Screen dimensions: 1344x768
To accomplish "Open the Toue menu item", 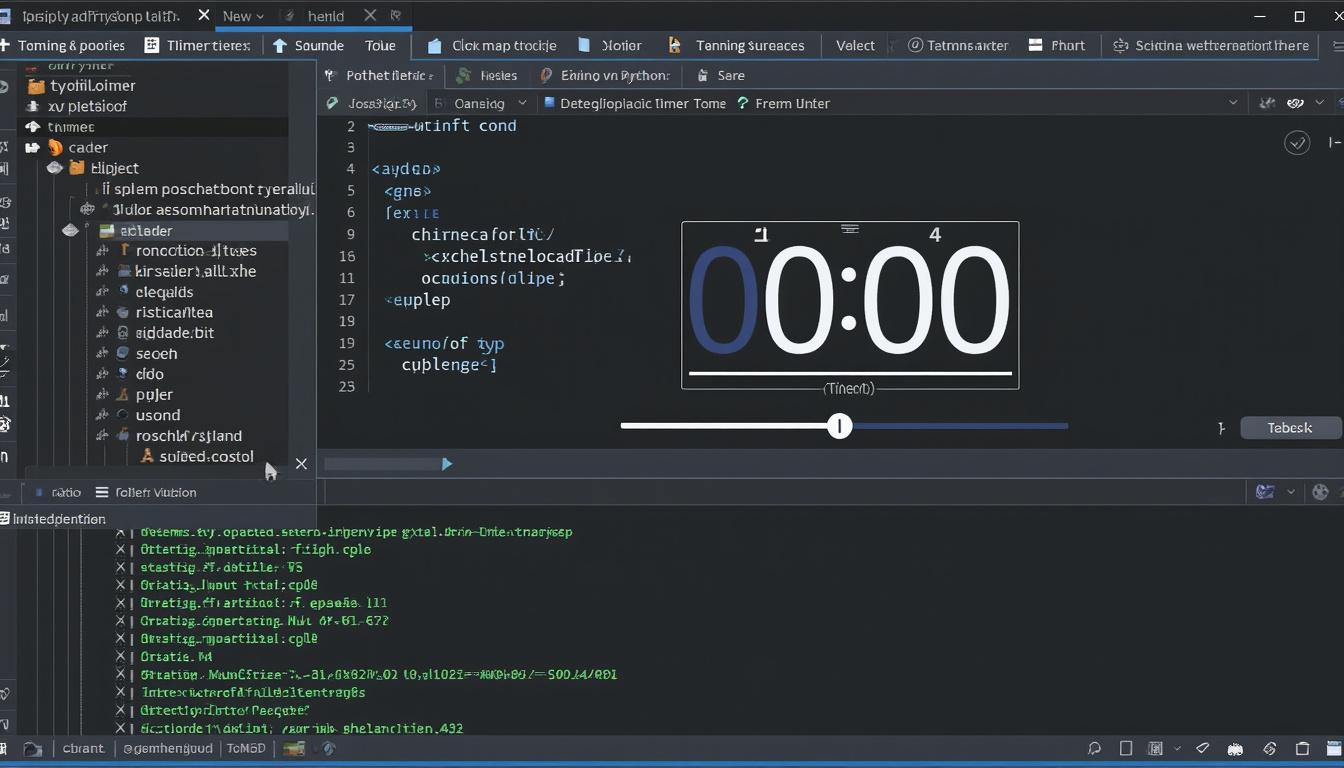I will [381, 45].
